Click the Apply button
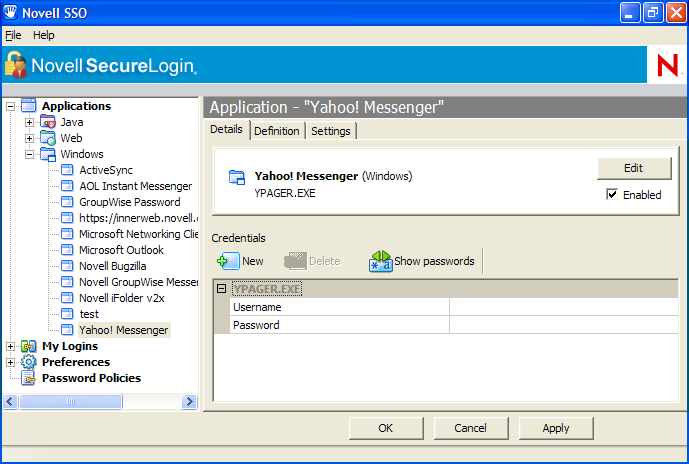The height and width of the screenshot is (464, 689). (556, 428)
